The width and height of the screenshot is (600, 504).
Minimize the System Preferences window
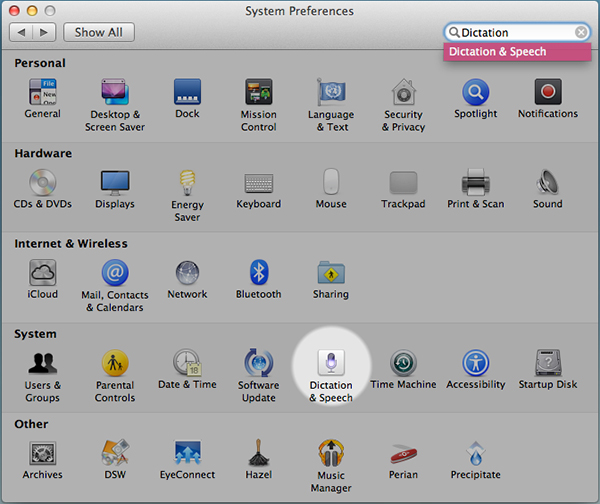click(x=32, y=11)
